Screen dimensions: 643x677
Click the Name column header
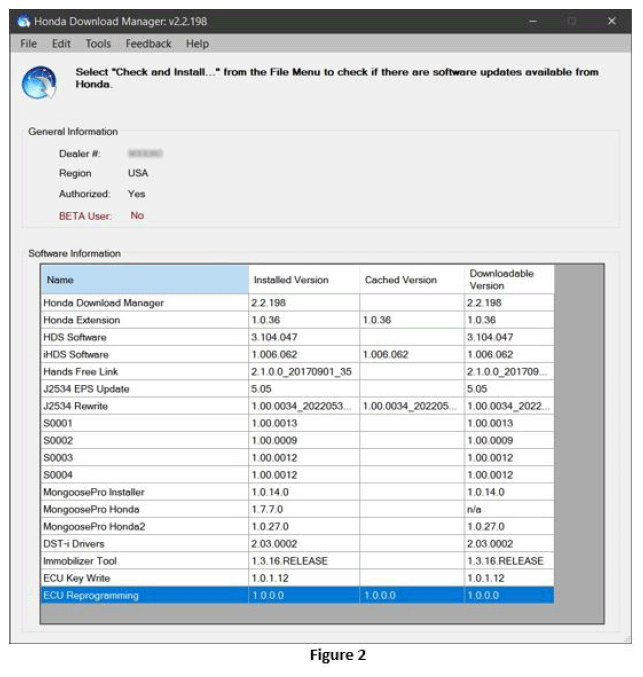(x=144, y=280)
